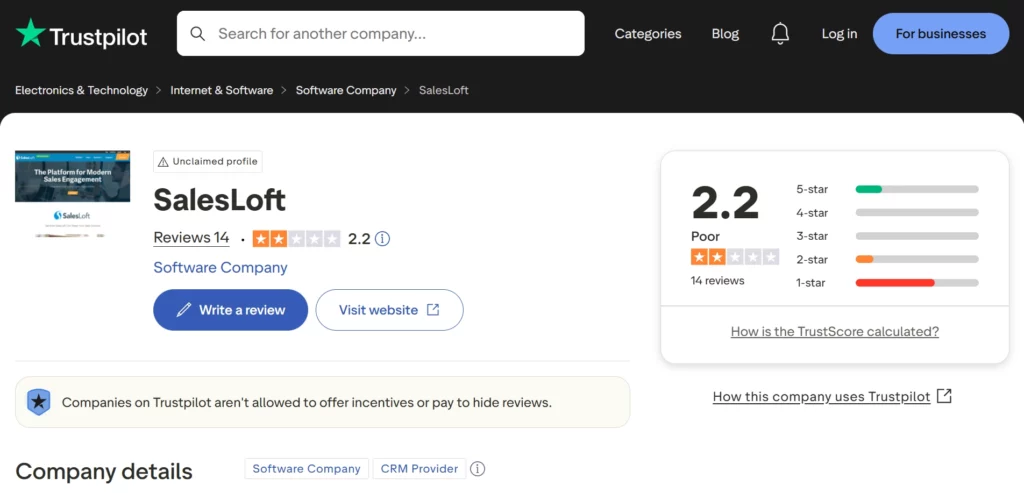
Task: Open the Software Company category link under SalesLoft
Action: [220, 268]
